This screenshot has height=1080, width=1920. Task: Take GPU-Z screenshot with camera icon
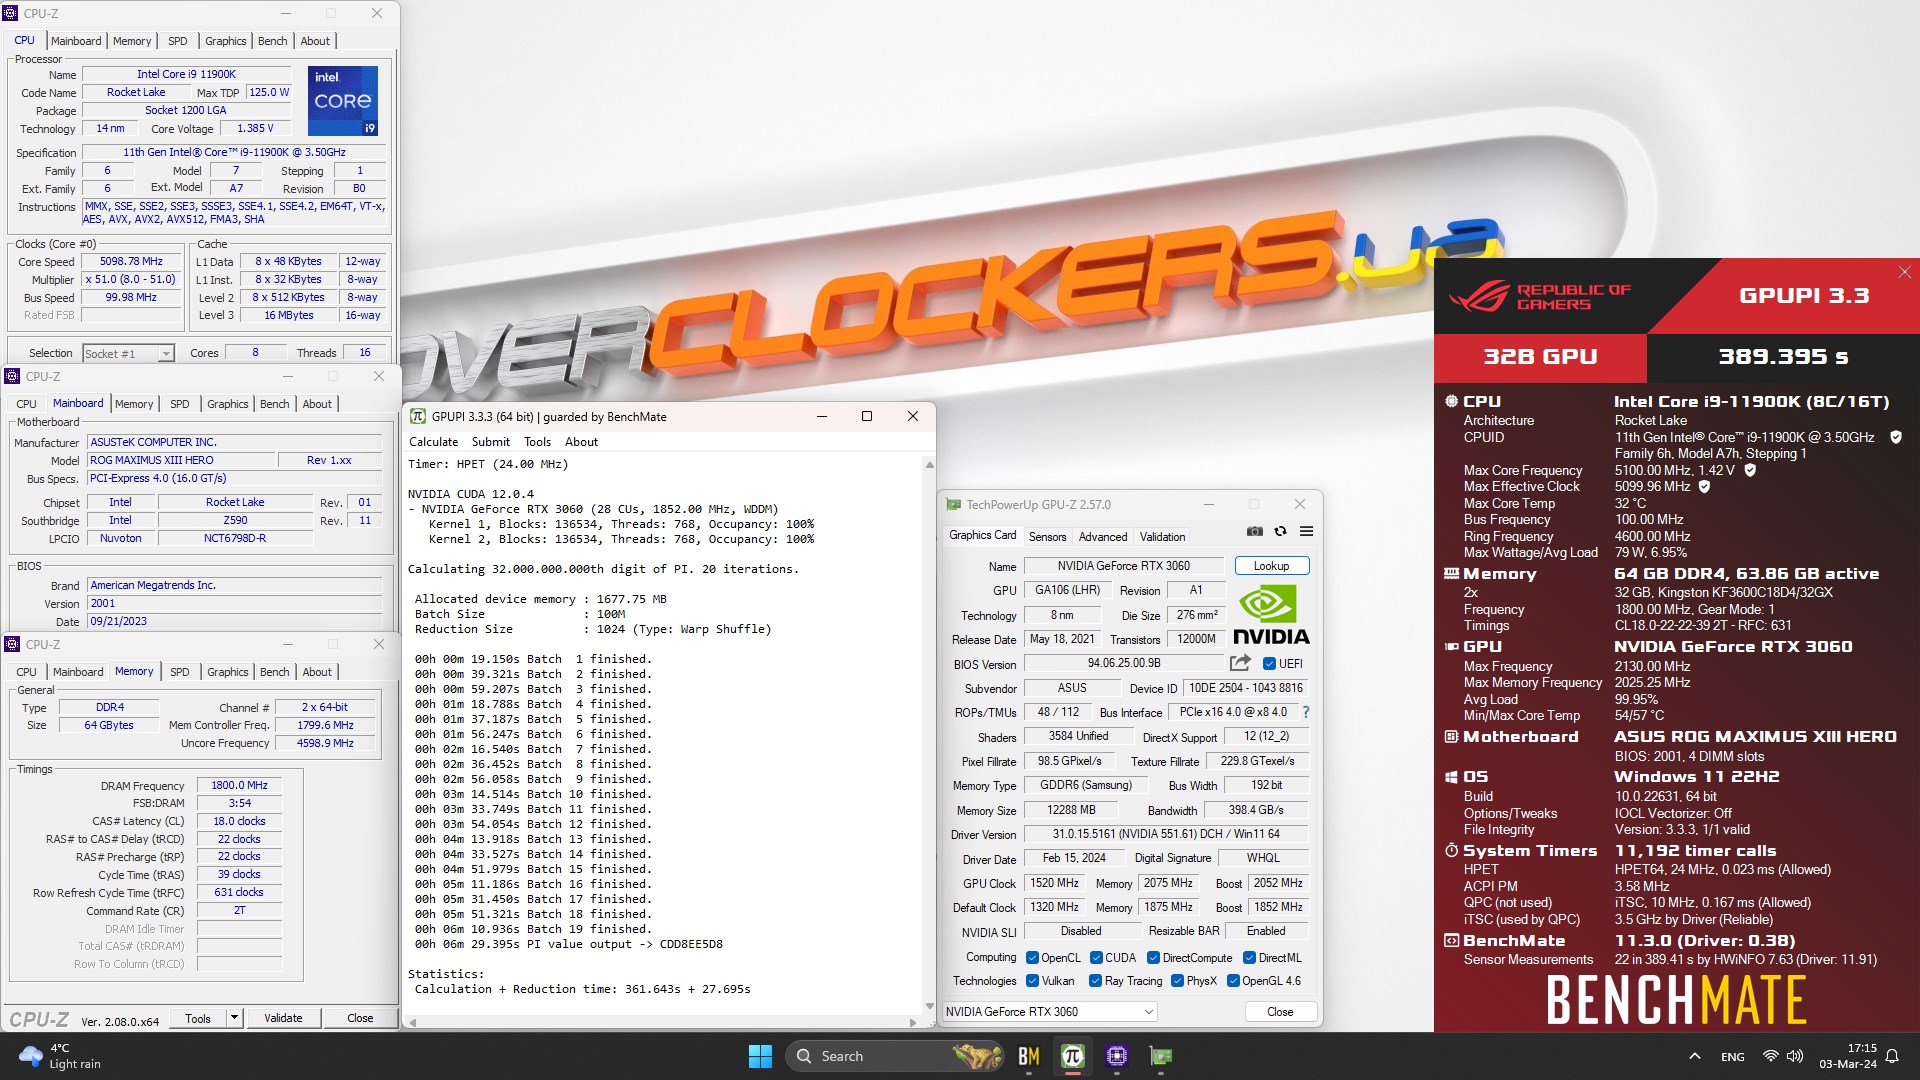(1254, 531)
